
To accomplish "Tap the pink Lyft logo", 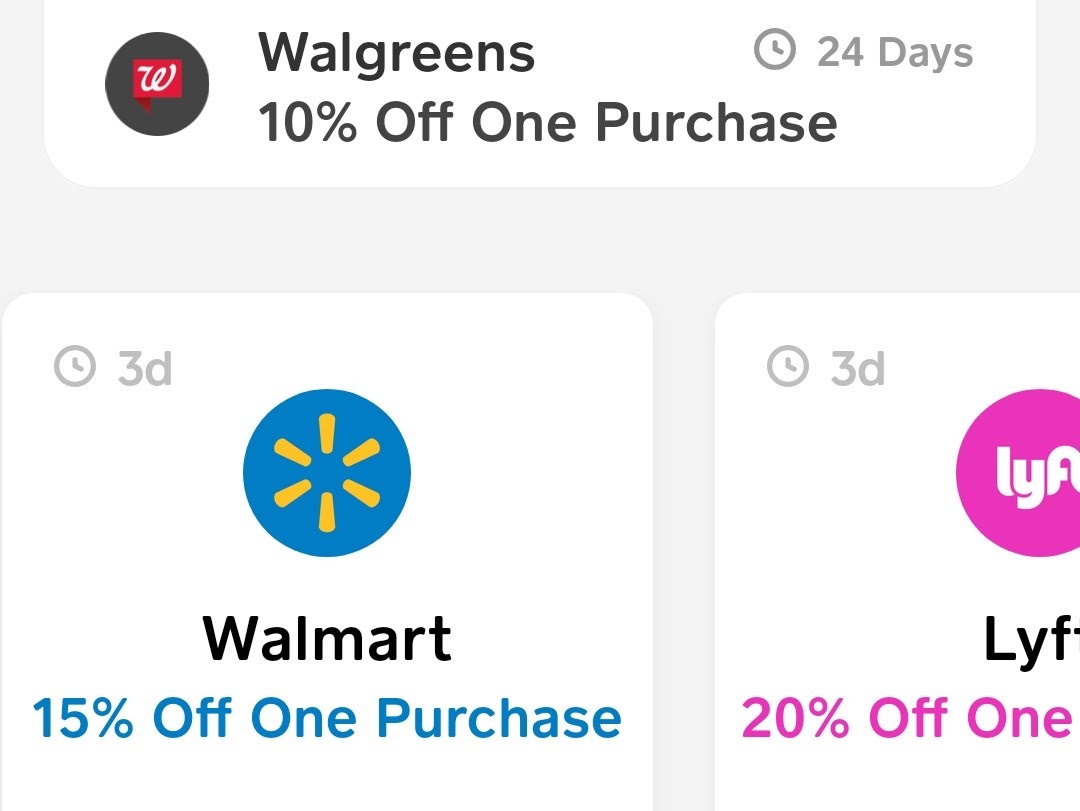I will click(1018, 473).
